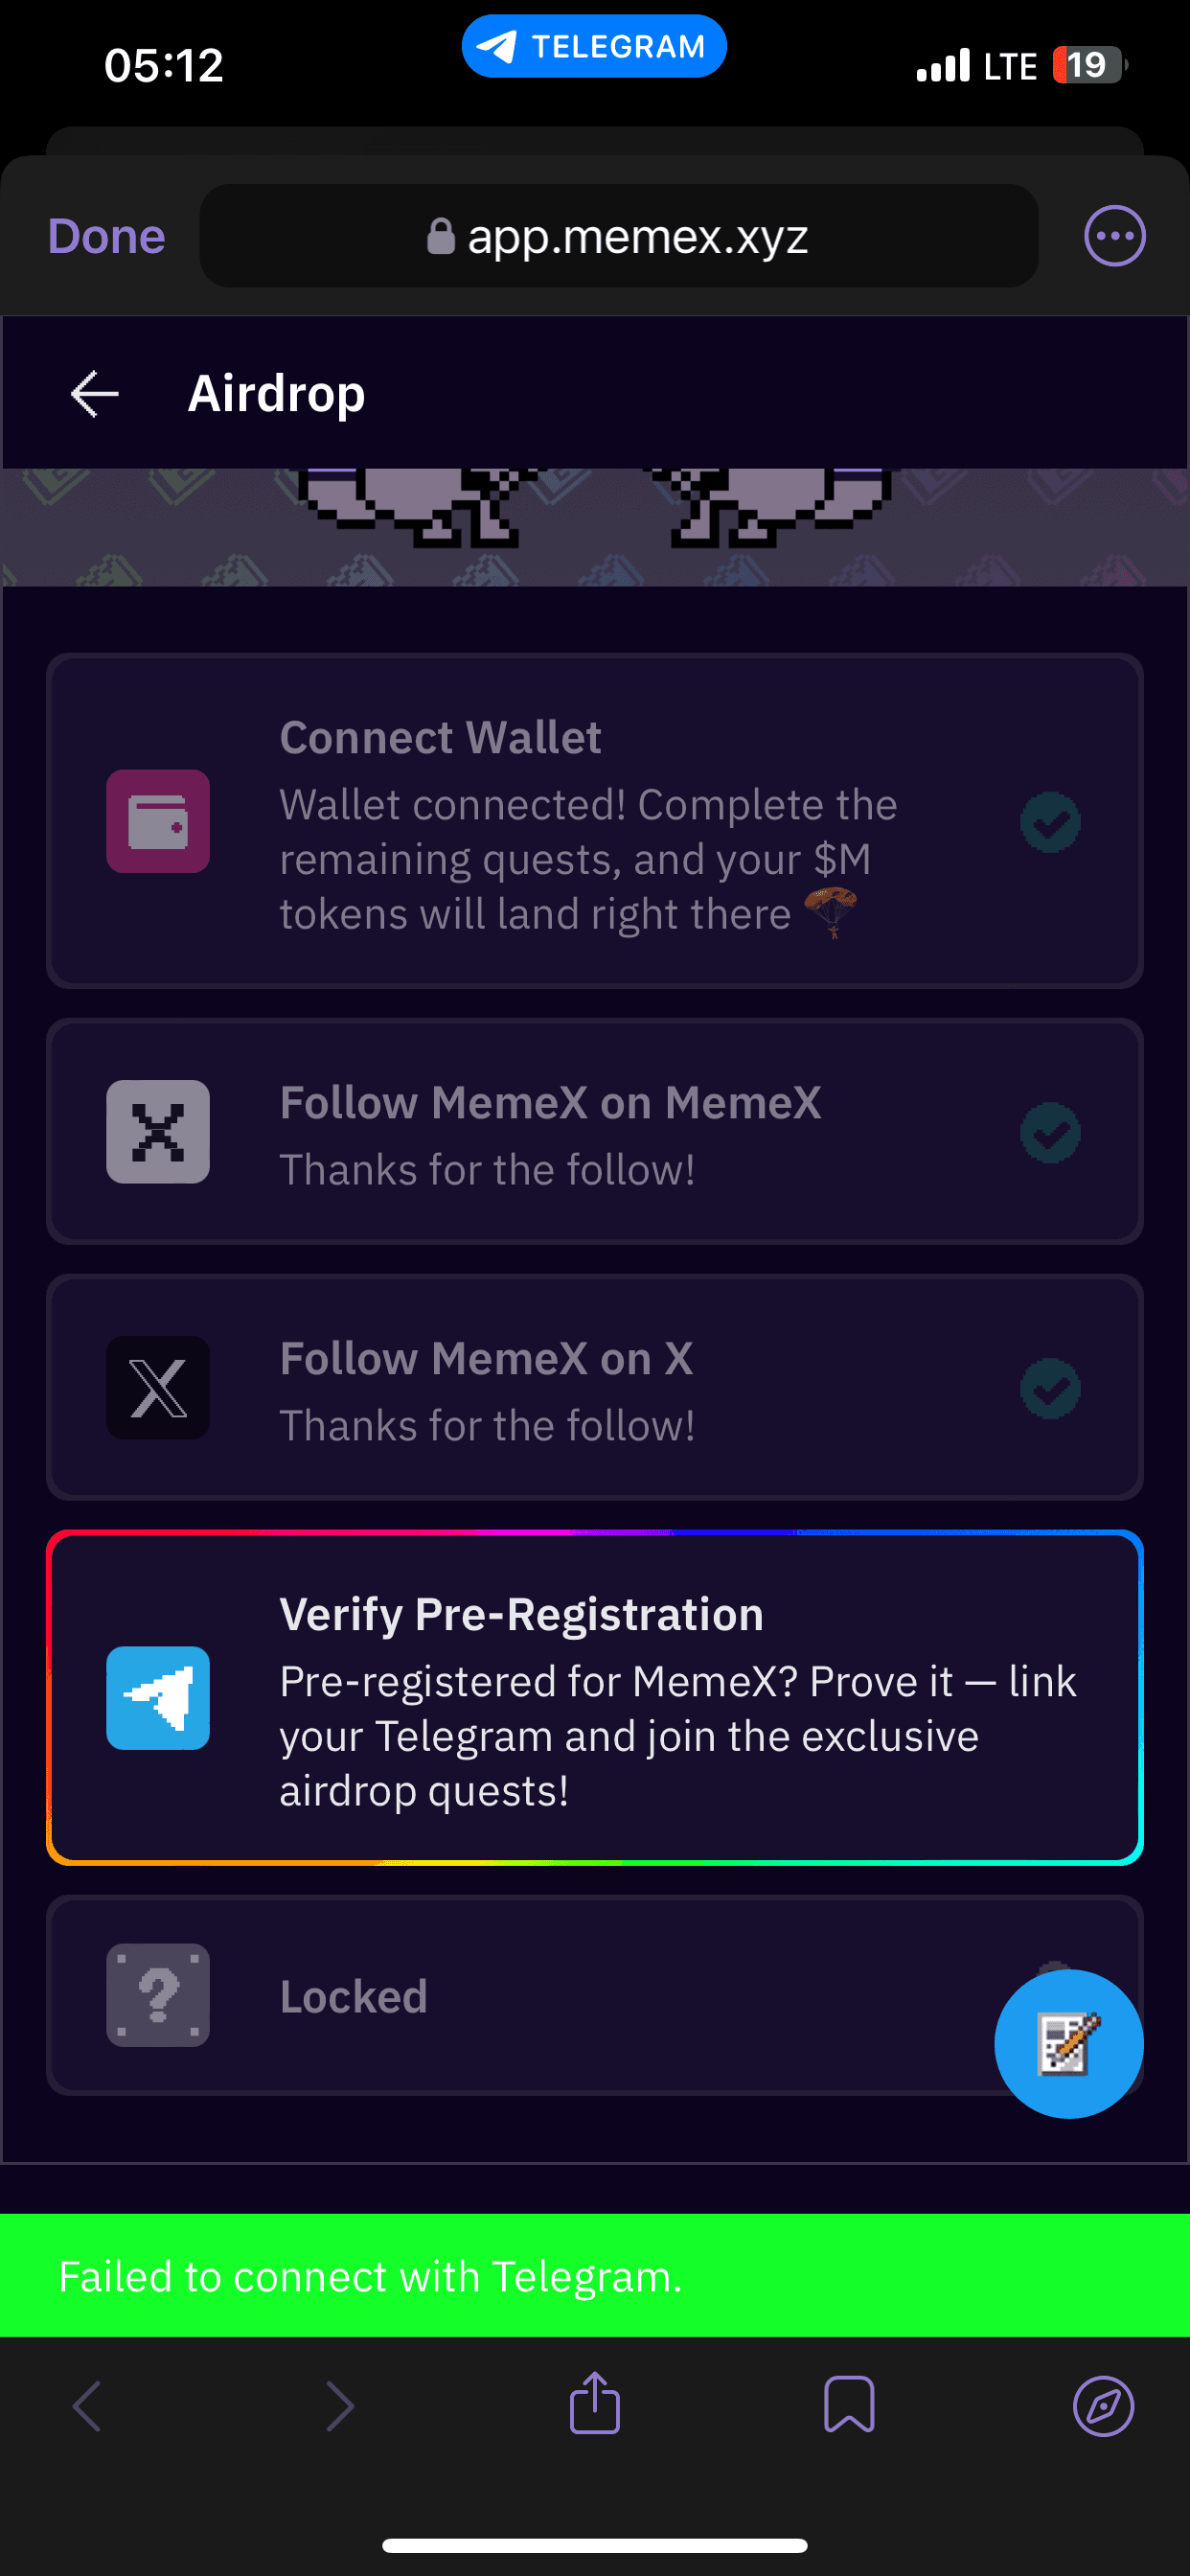Open the three-dot more options menu

(x=1114, y=236)
